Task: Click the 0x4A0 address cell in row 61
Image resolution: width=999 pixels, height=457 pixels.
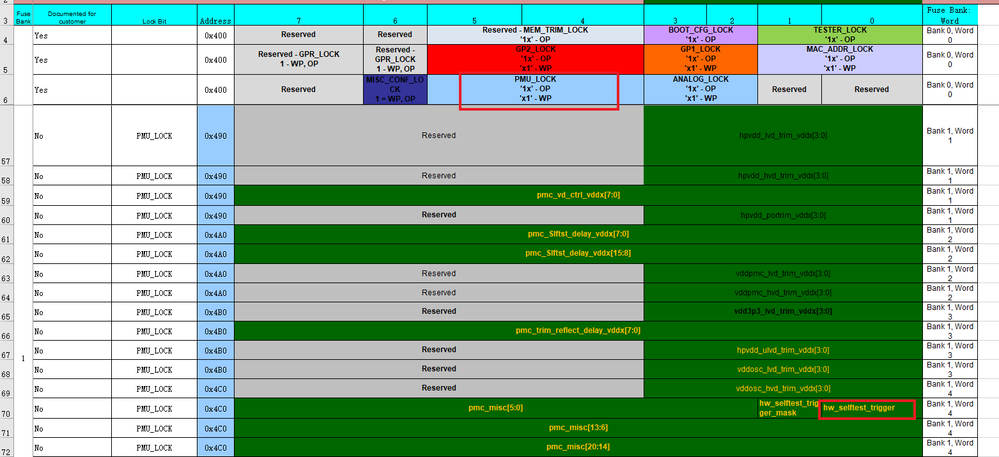Action: pos(215,235)
